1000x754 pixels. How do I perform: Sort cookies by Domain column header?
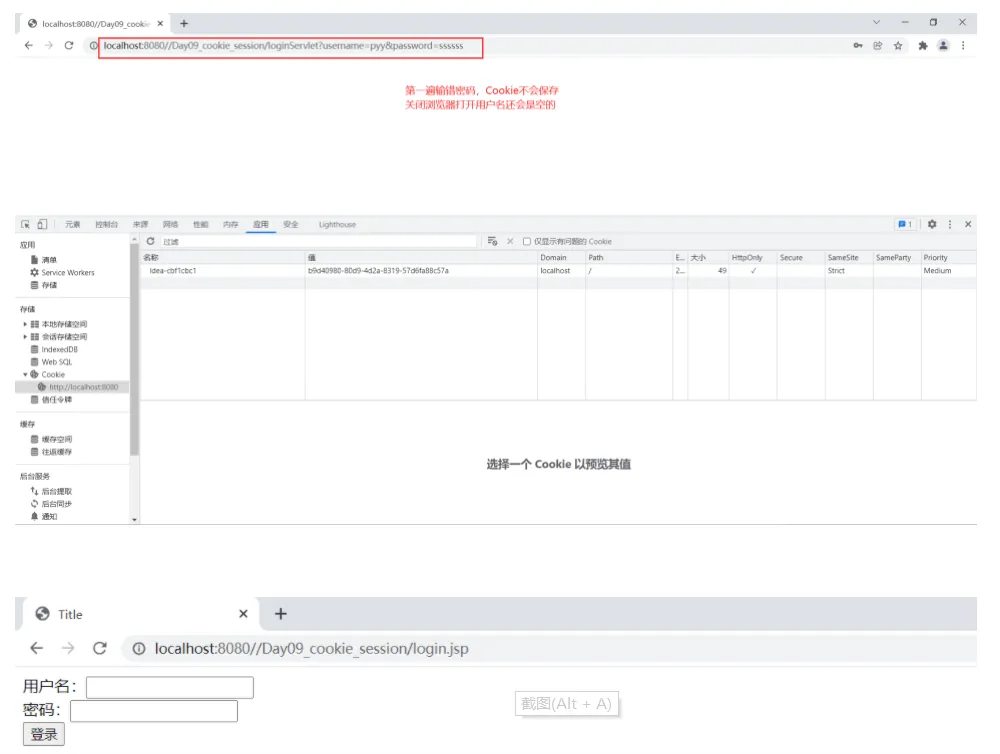561,258
